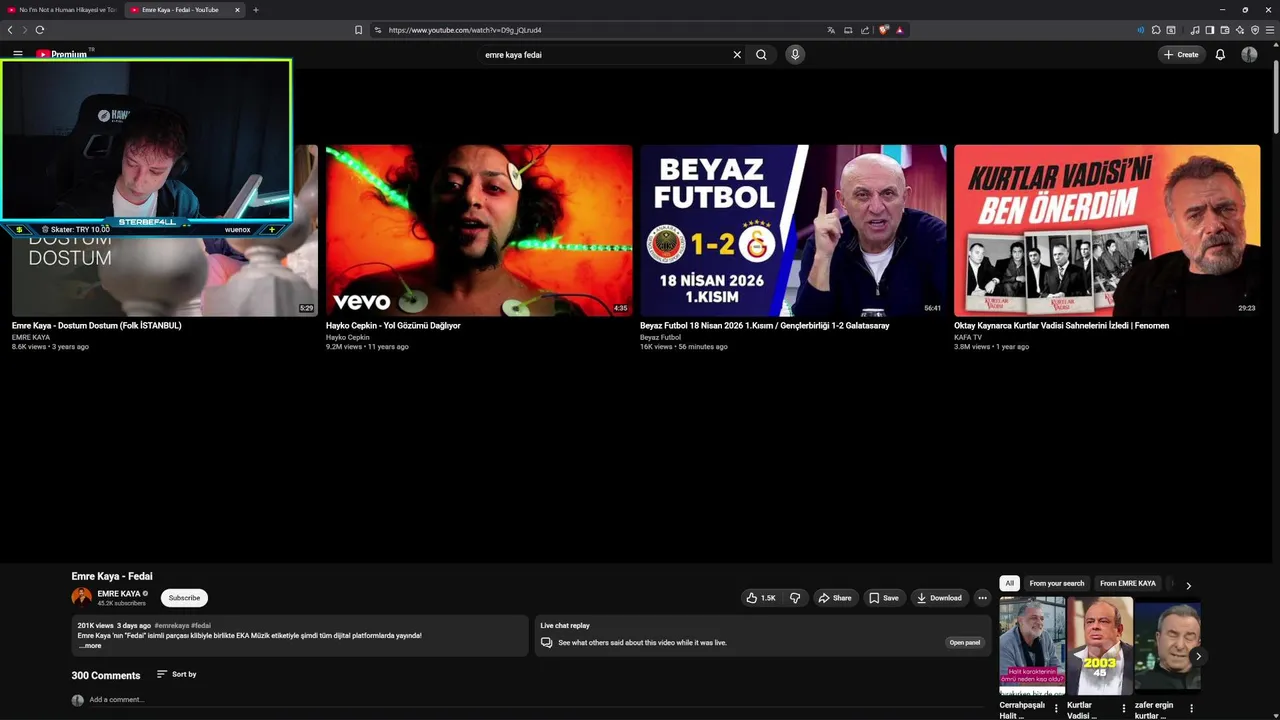Open the Kurtlar Vadisi'ni Ben Önerdim thumbnail
The width and height of the screenshot is (1280, 720).
(x=1107, y=231)
